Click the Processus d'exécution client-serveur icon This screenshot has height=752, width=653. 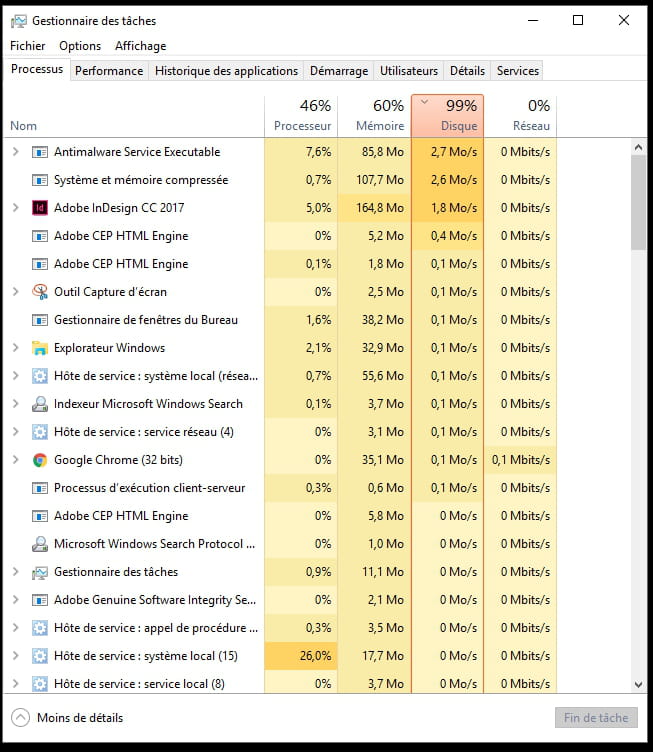click(40, 488)
